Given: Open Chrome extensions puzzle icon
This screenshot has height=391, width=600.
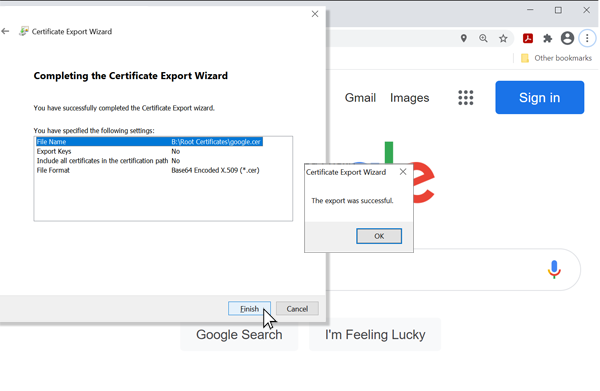Looking at the screenshot, I should (548, 38).
